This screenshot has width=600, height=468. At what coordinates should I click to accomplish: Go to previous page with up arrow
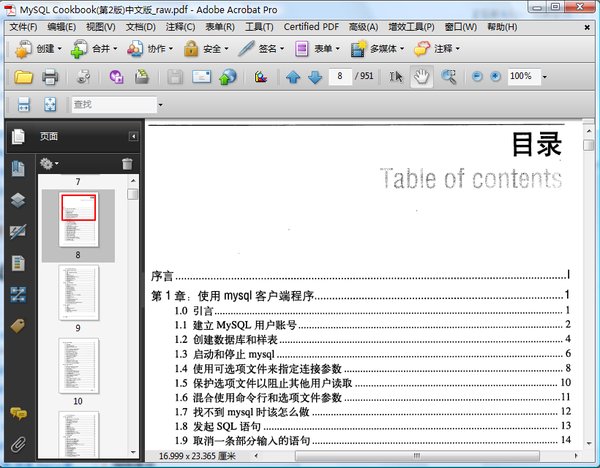(x=293, y=77)
